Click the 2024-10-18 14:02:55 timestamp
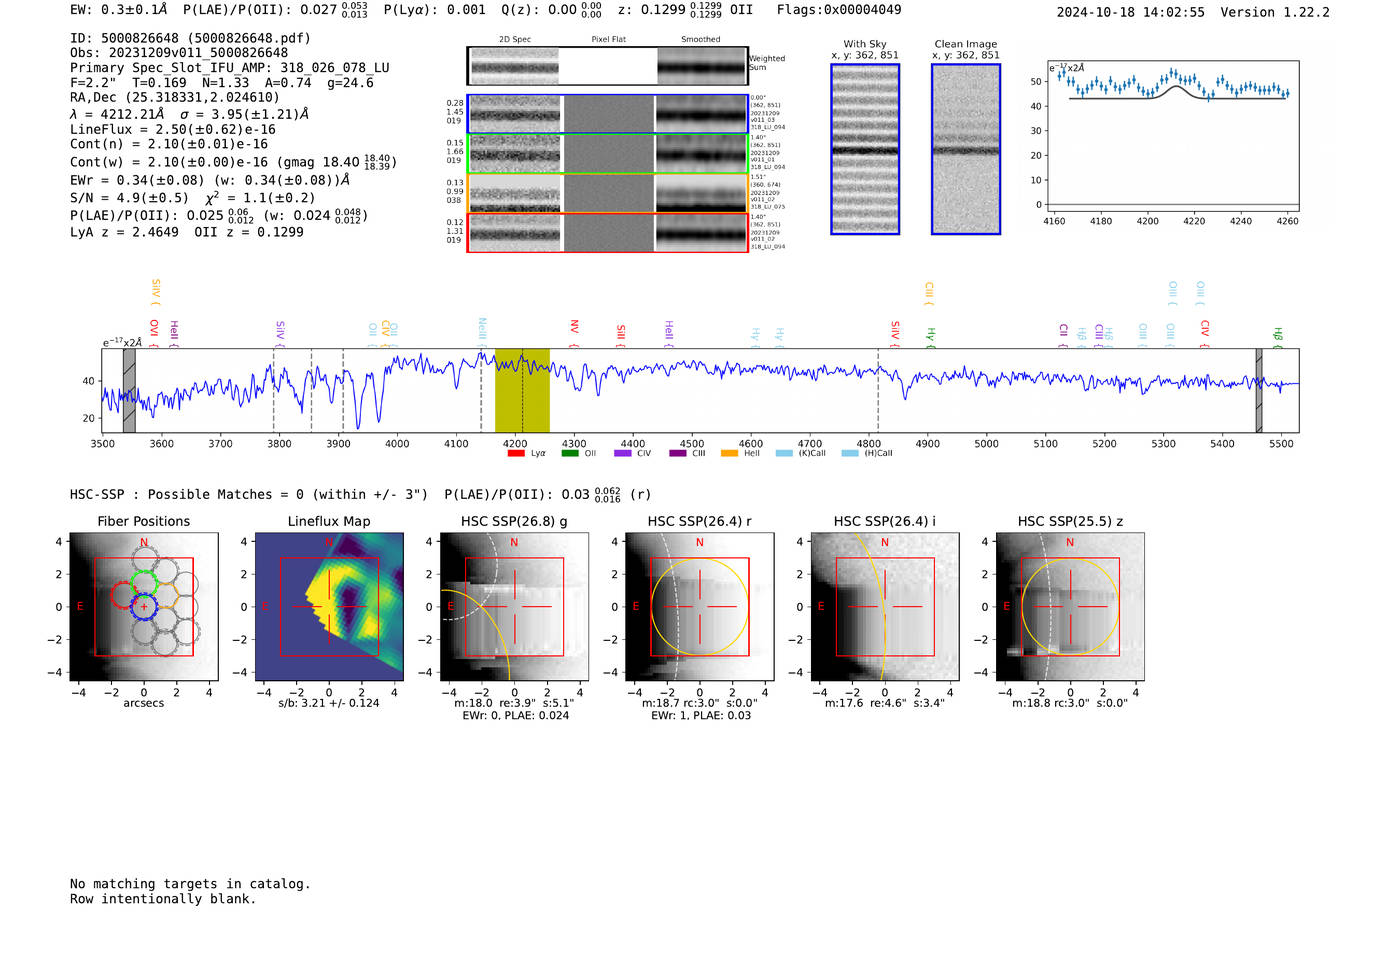1400x953 pixels. 1131,12
